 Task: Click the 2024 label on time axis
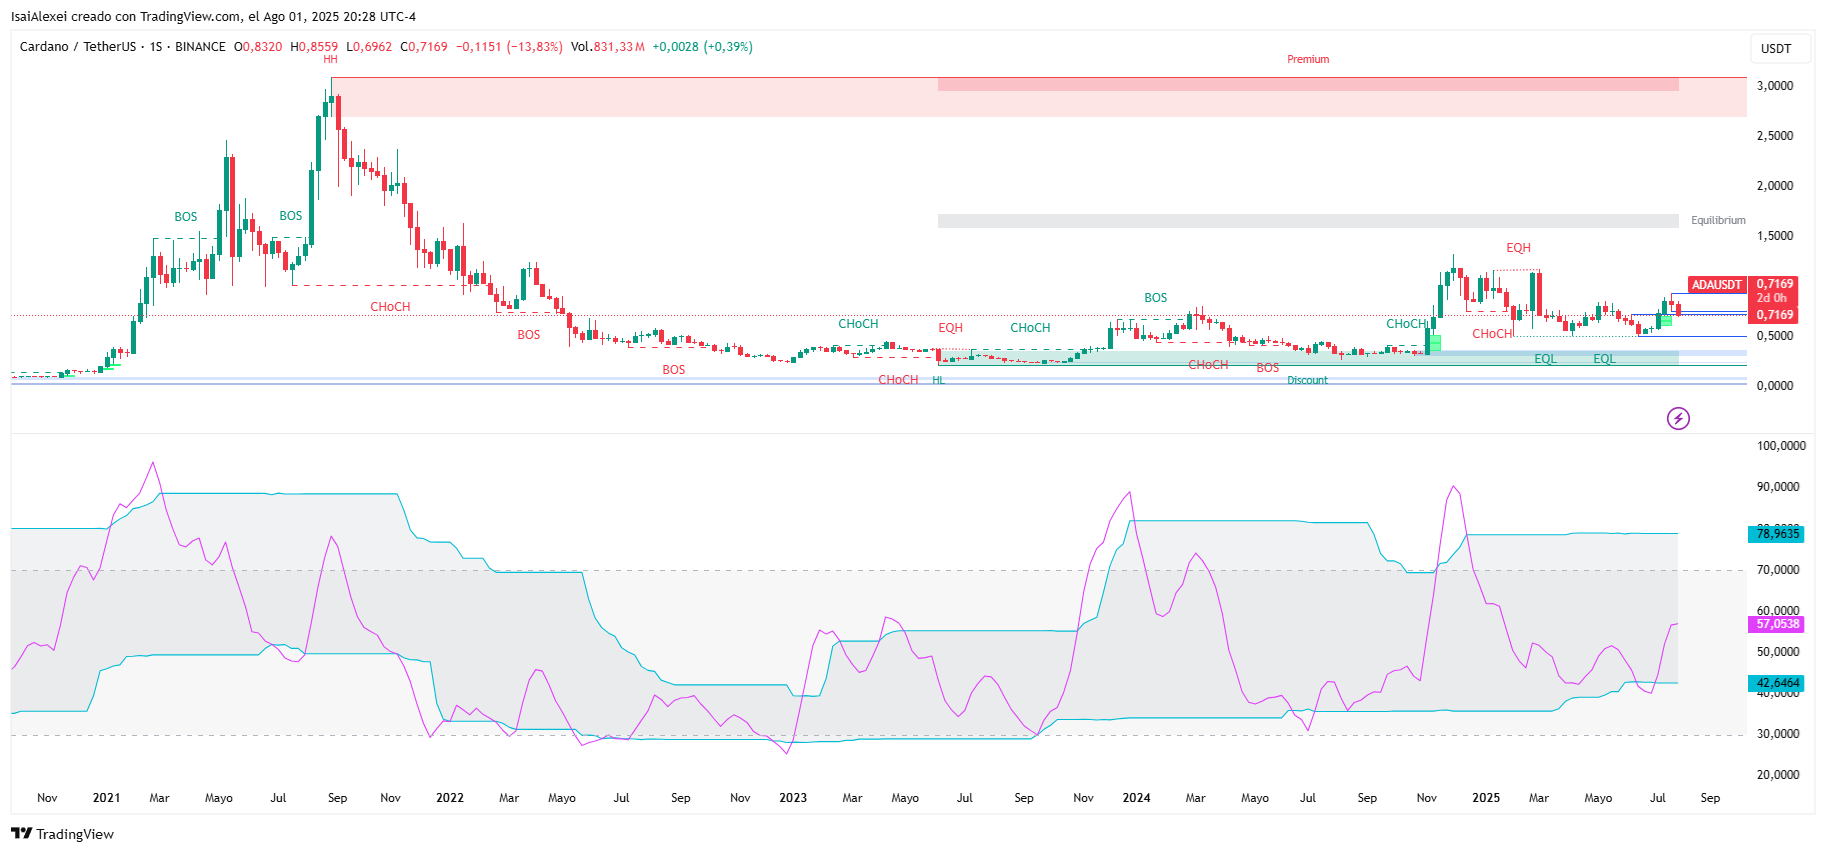pos(1136,798)
